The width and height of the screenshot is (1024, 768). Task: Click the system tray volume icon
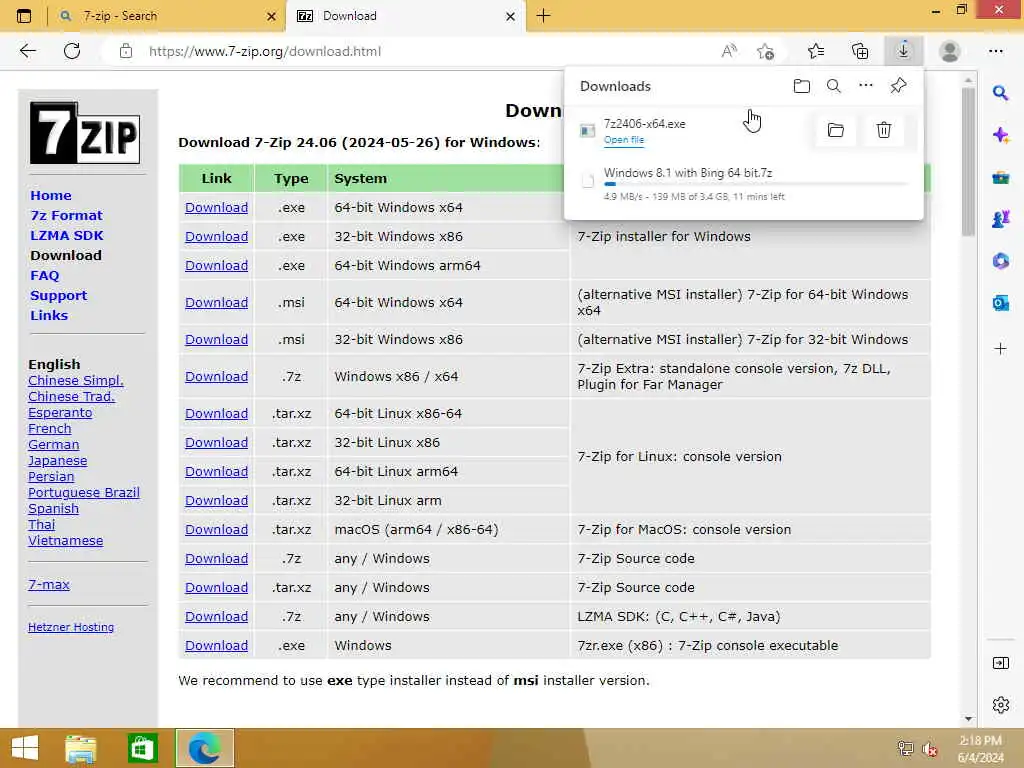(929, 749)
